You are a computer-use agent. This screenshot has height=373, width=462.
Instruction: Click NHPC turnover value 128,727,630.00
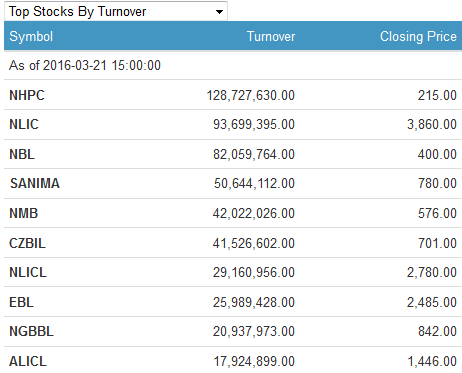pyautogui.click(x=251, y=95)
